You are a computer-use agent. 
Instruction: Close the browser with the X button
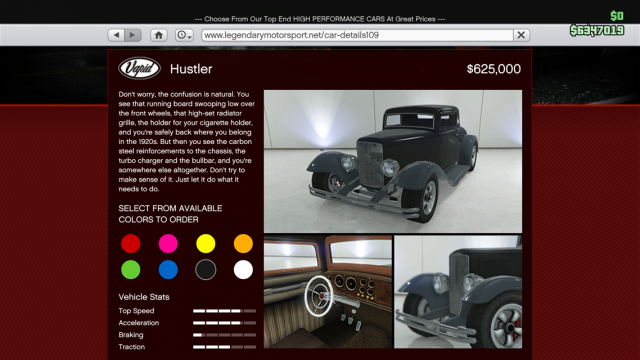[x=521, y=35]
